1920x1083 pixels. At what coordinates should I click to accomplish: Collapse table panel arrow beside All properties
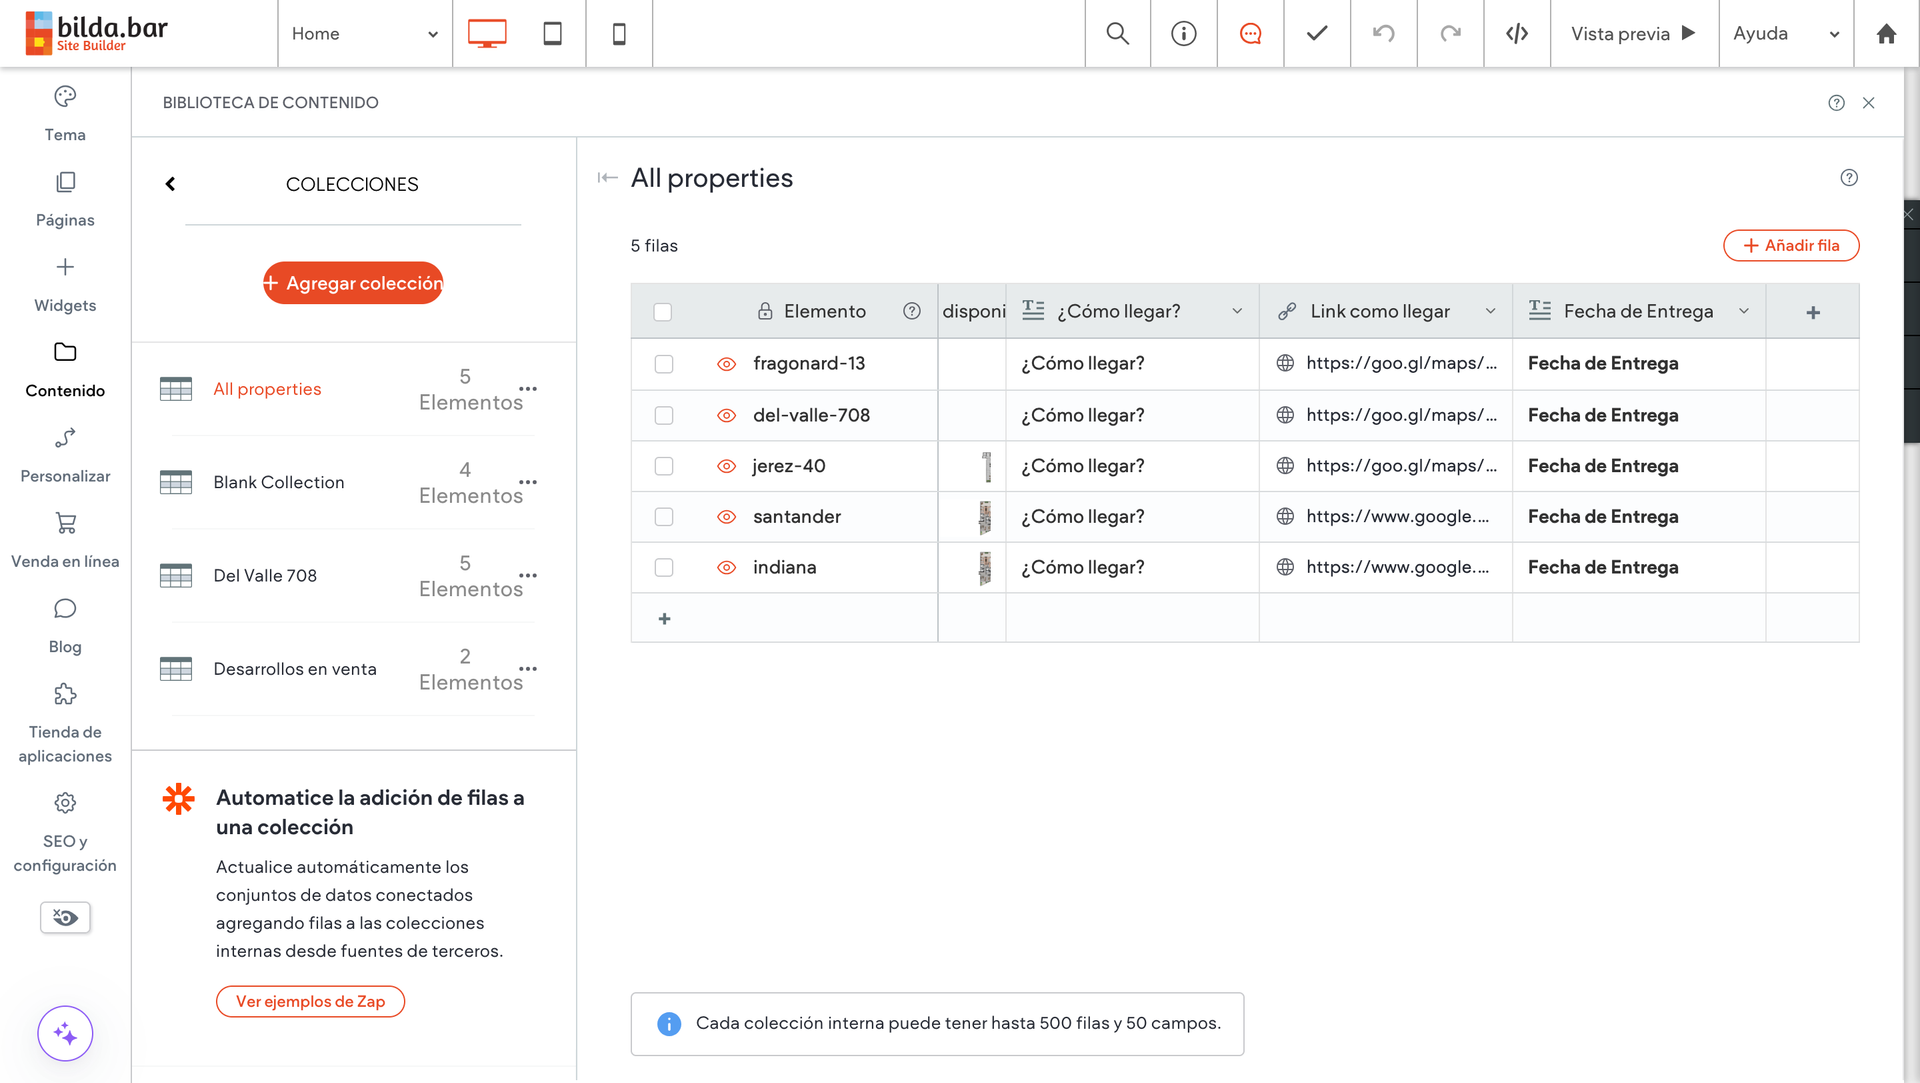[x=607, y=178]
